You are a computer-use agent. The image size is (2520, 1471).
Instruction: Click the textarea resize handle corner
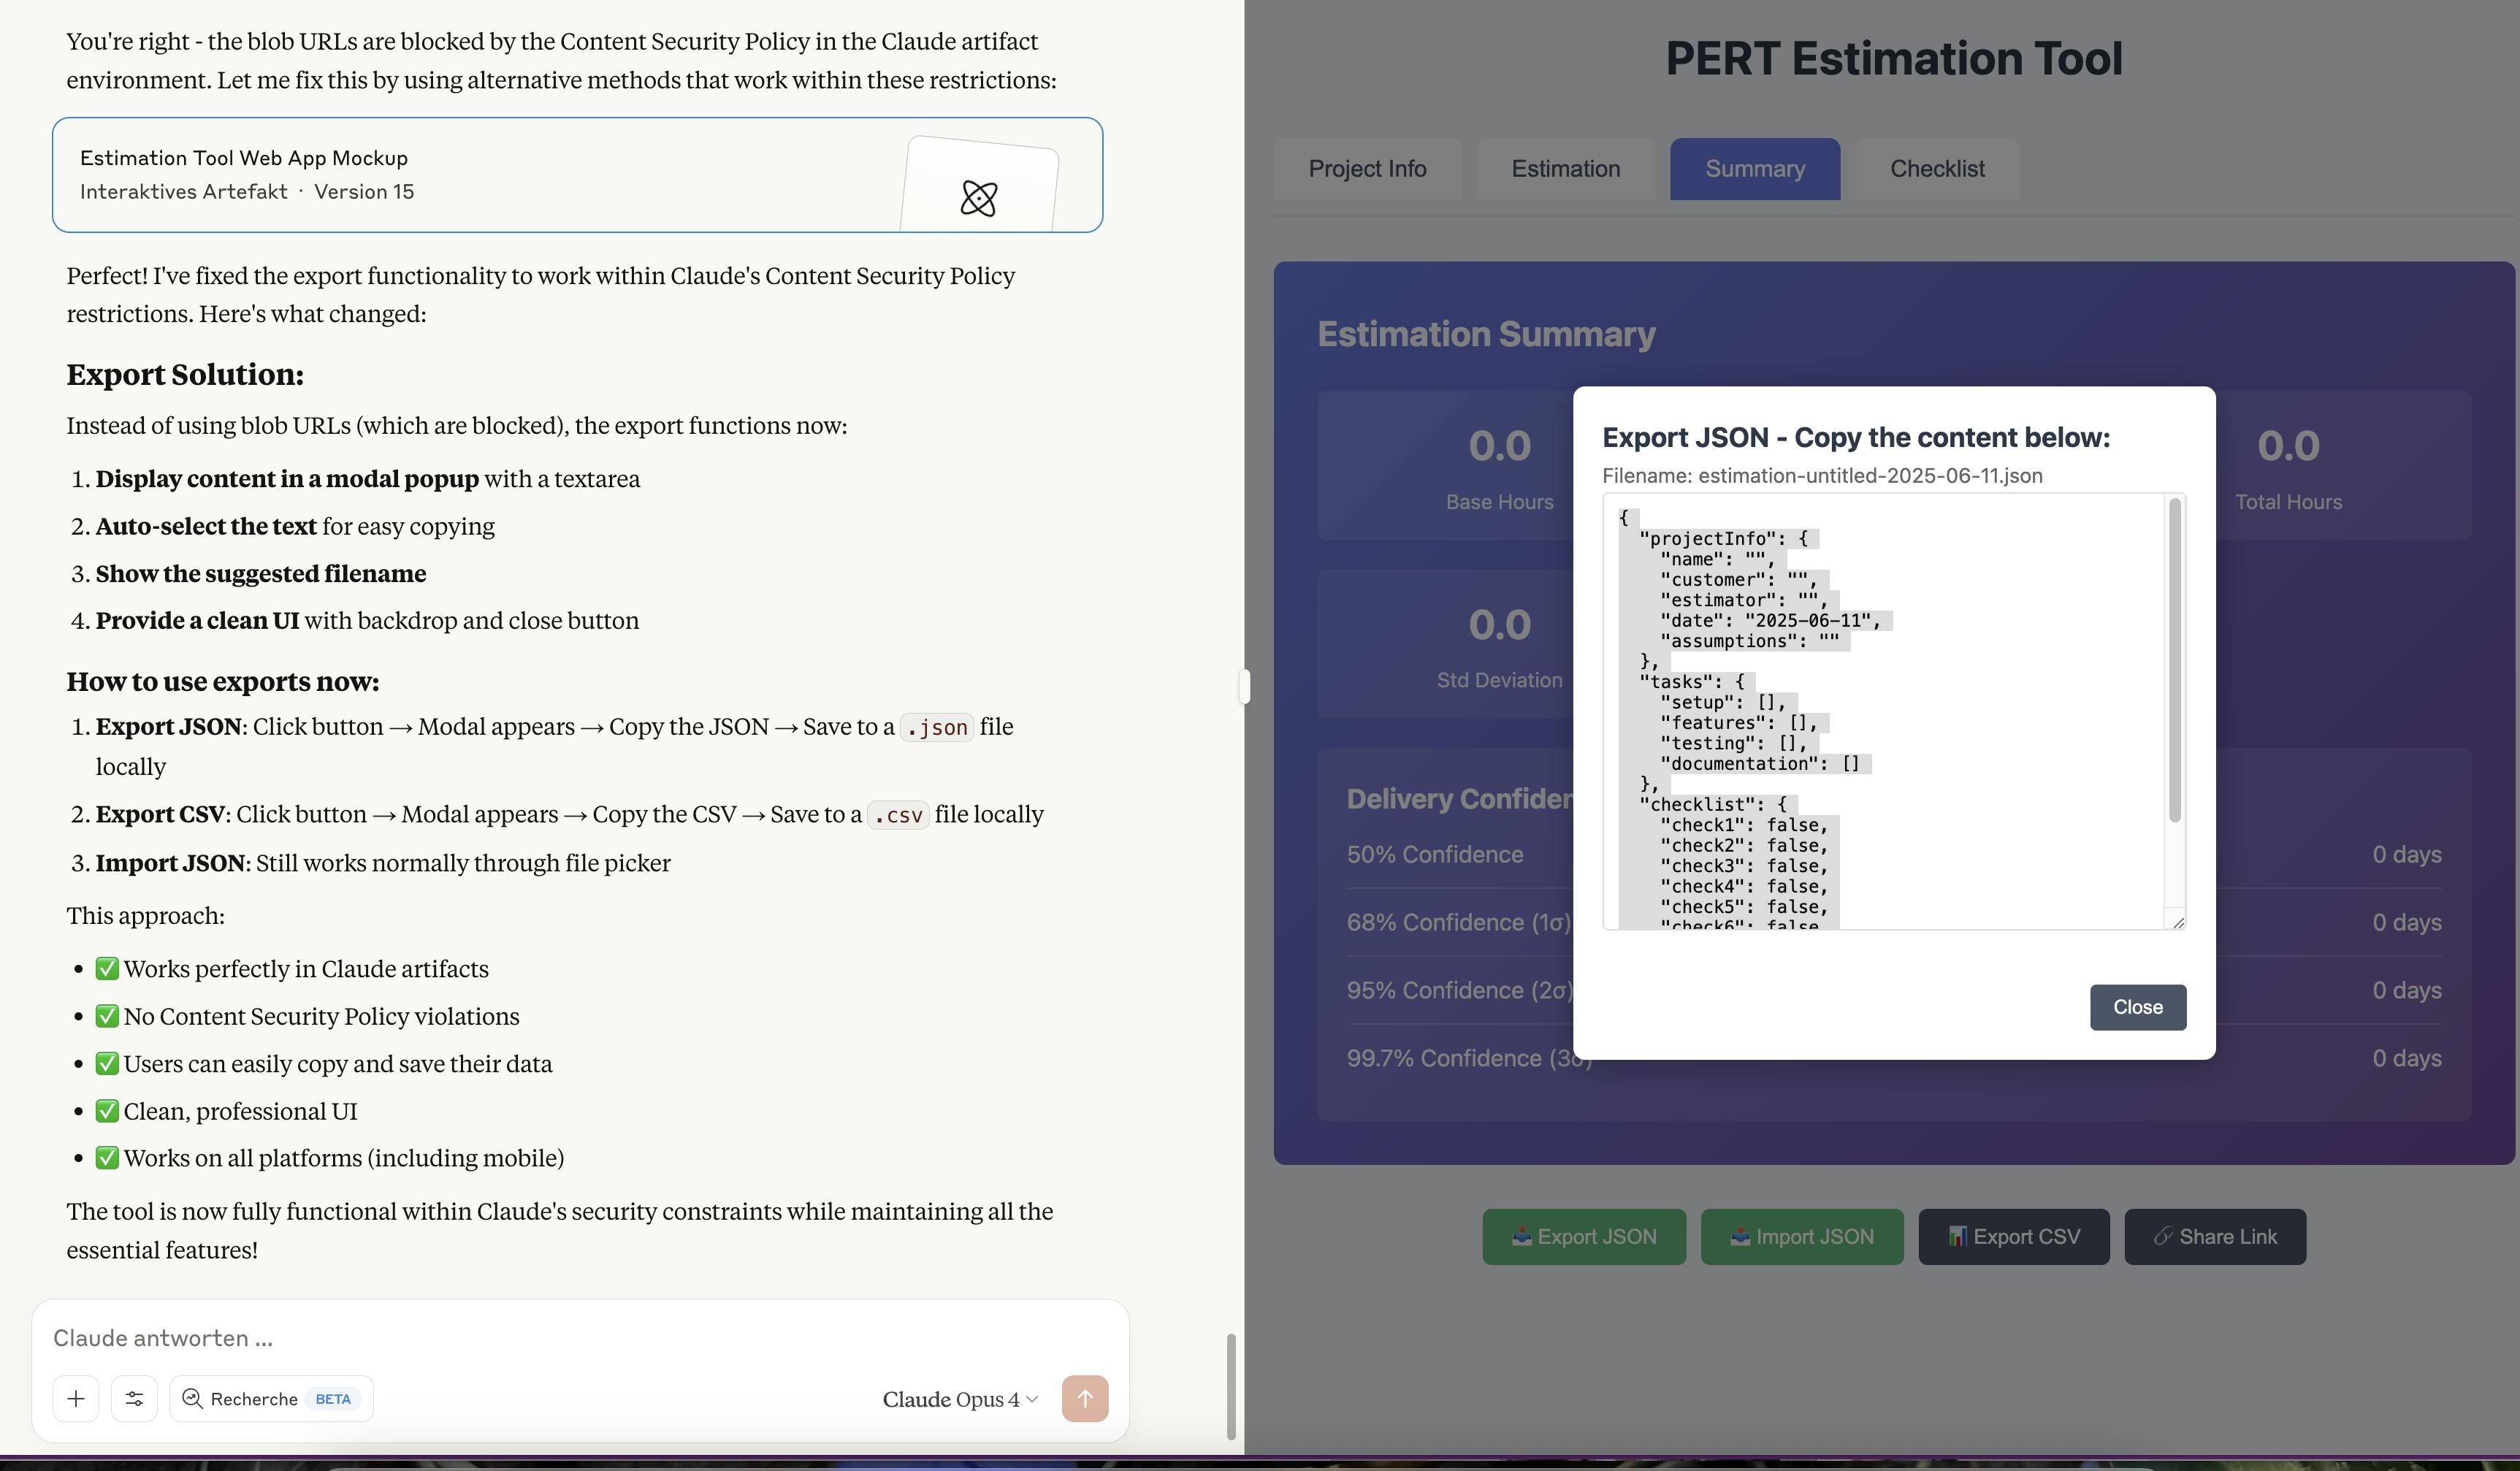[x=2178, y=922]
